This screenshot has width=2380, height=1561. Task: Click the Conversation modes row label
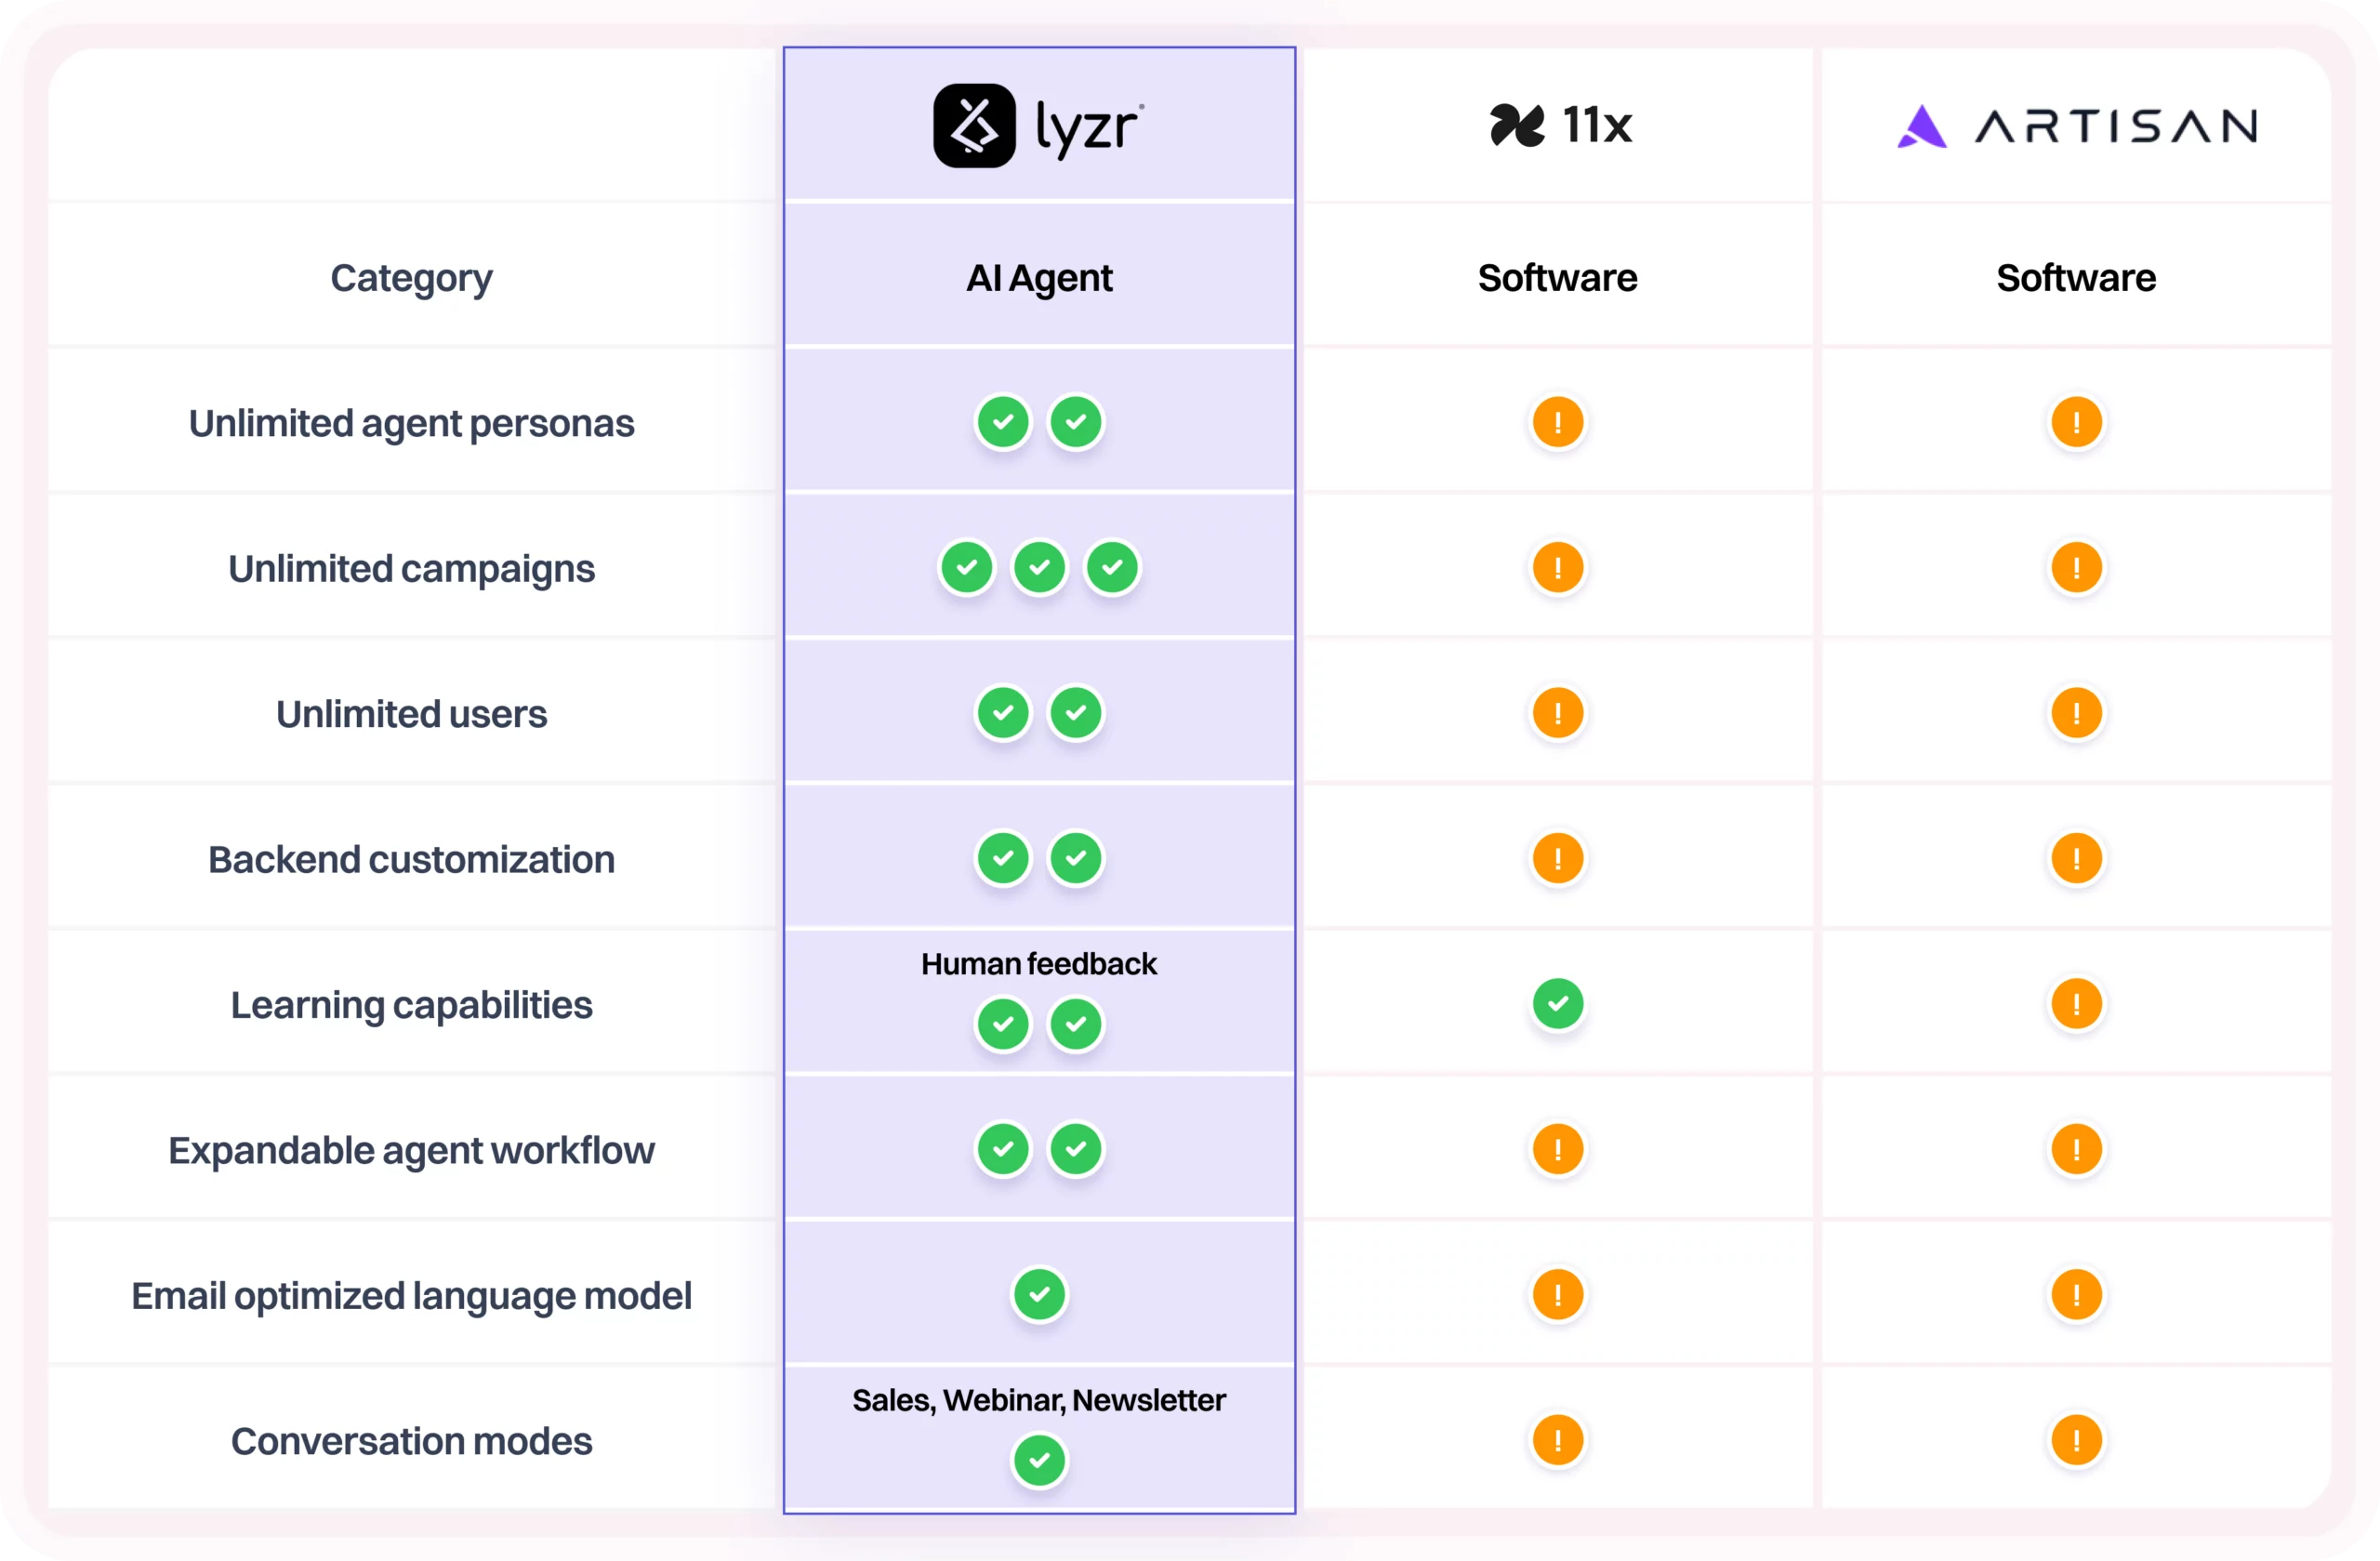[x=411, y=1441]
